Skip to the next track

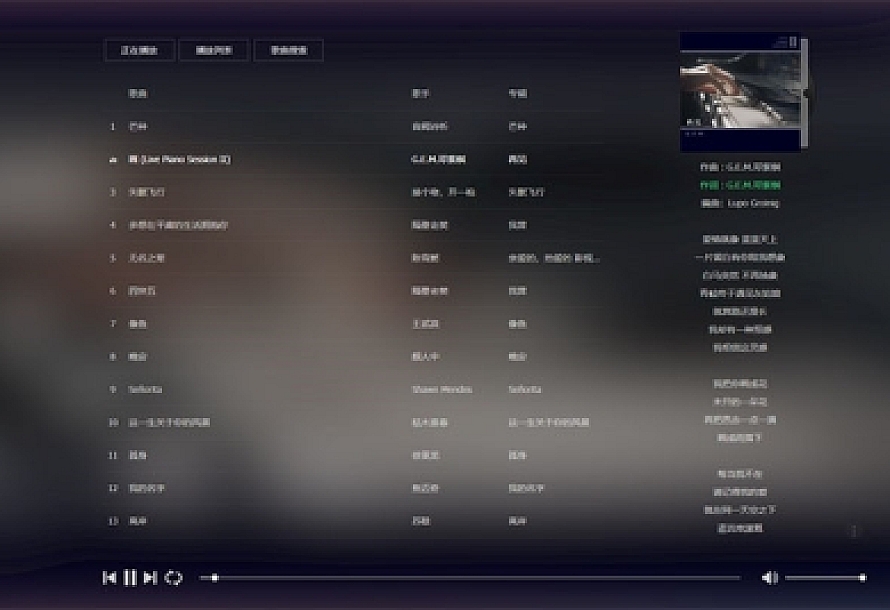[150, 577]
